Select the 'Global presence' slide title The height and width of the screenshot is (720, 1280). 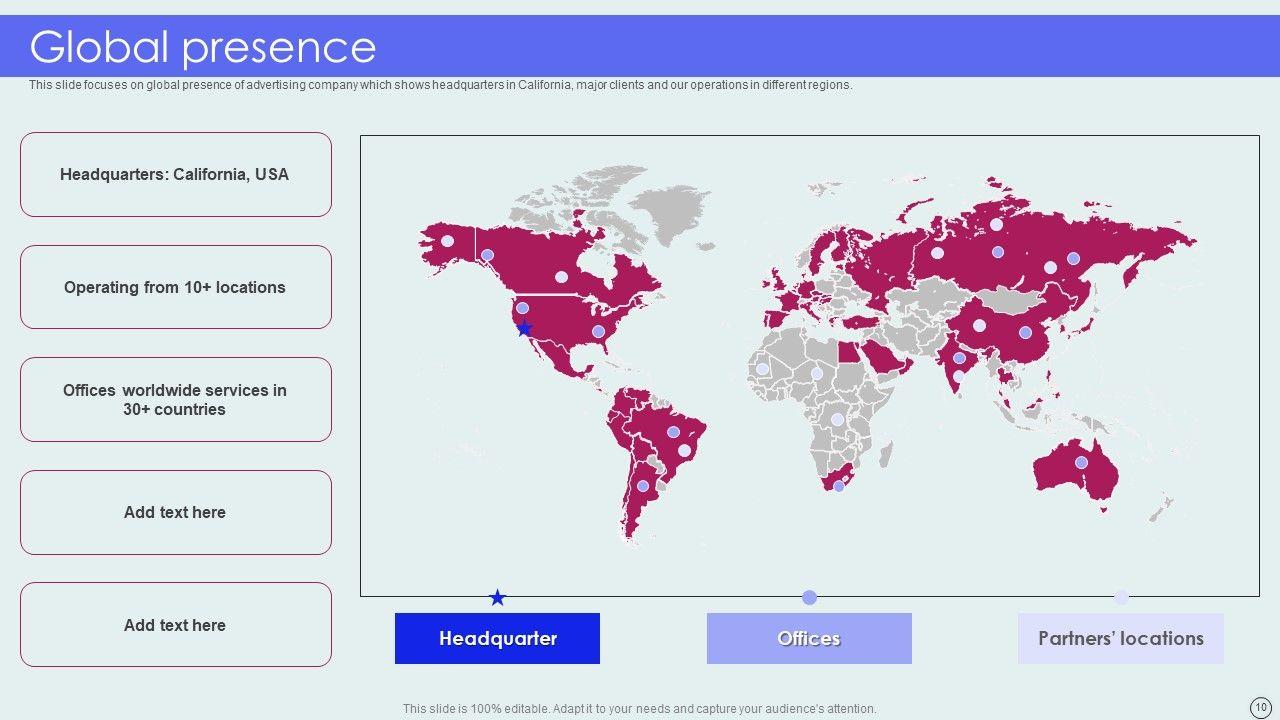coord(203,47)
